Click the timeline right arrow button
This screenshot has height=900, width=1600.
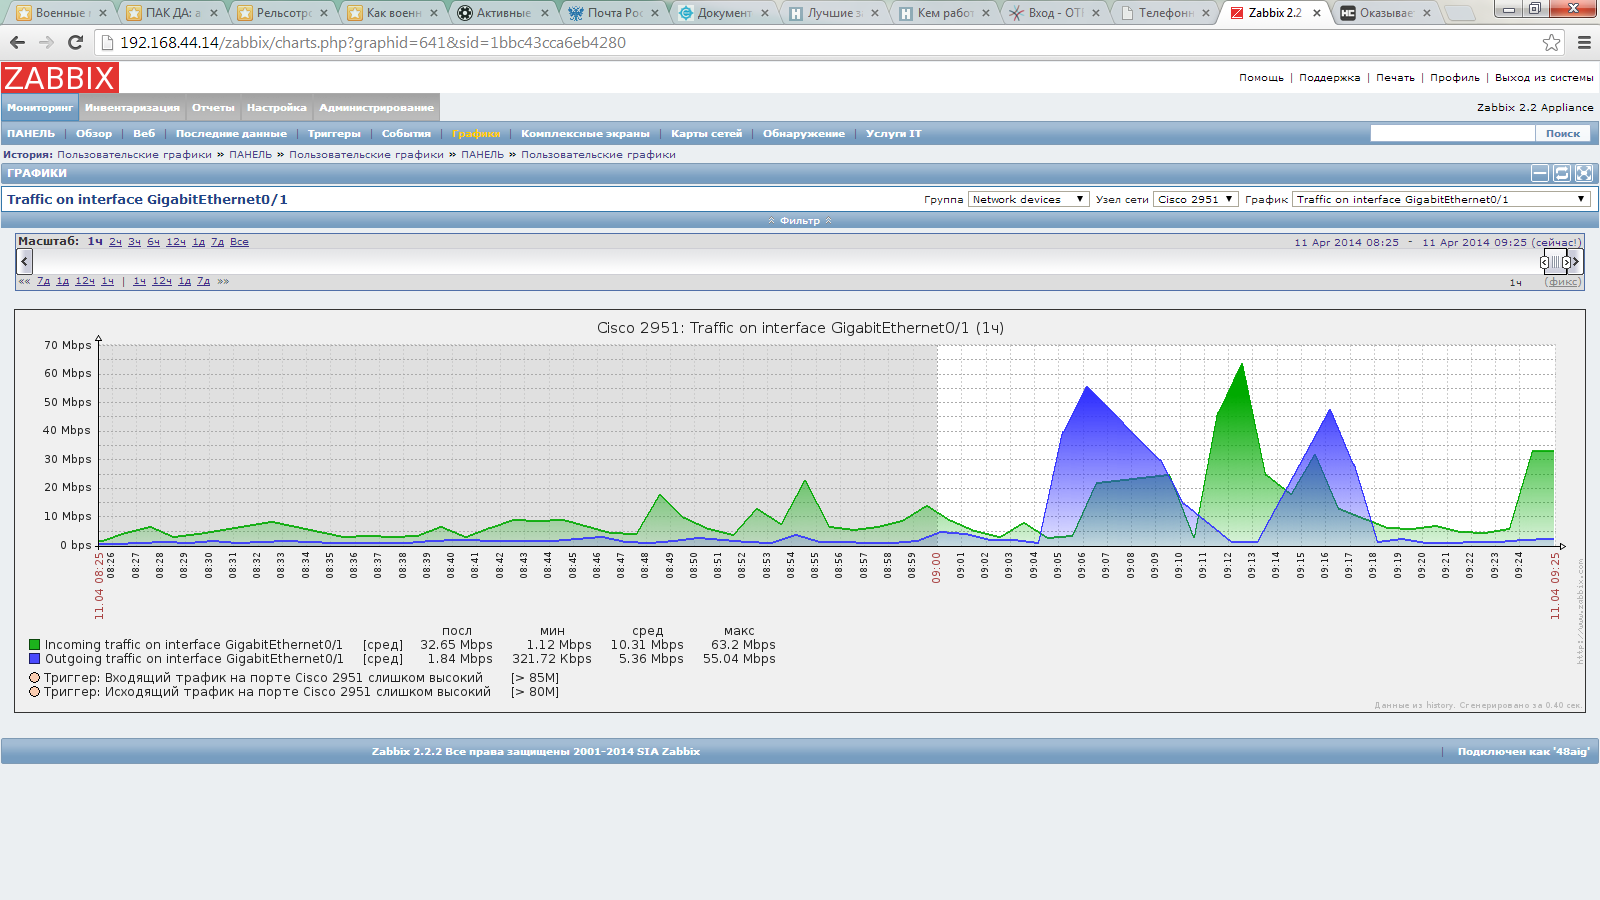pos(1576,261)
